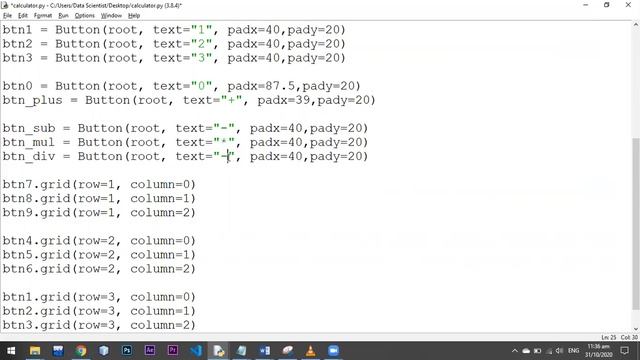The height and width of the screenshot is (360, 640).
Task: Open the Window menu
Action: (x=111, y=16)
